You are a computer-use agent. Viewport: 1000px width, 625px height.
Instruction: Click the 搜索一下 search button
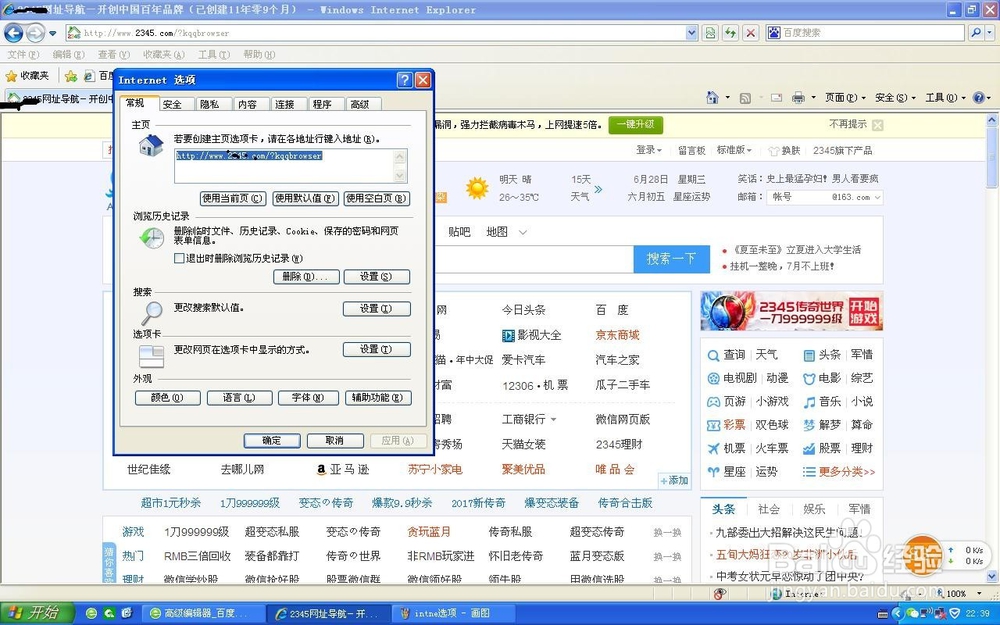[671, 259]
